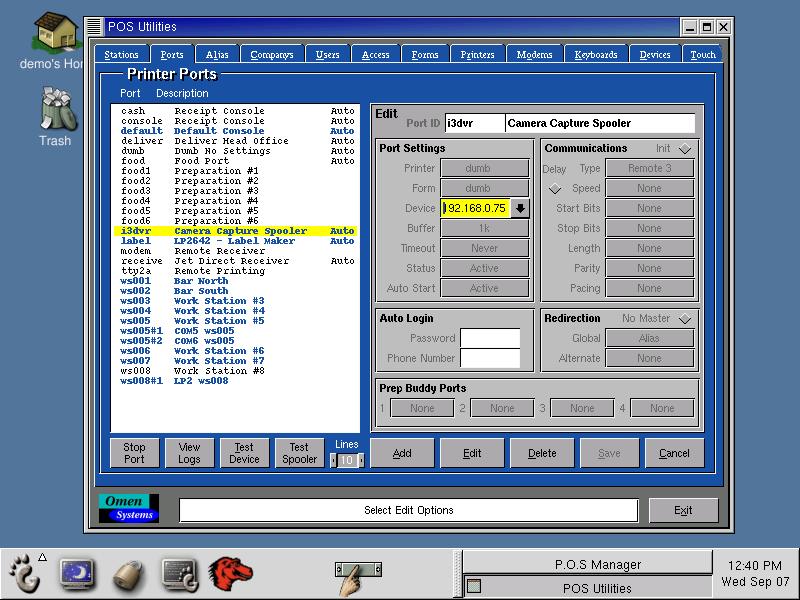Select the 'deliver Deliver Head Office' row
Image resolution: width=800 pixels, height=600 pixels.
(237, 141)
